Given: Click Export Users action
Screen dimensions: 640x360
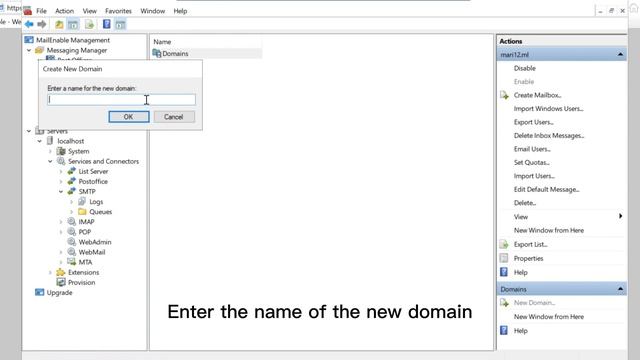Looking at the screenshot, I should point(533,122).
